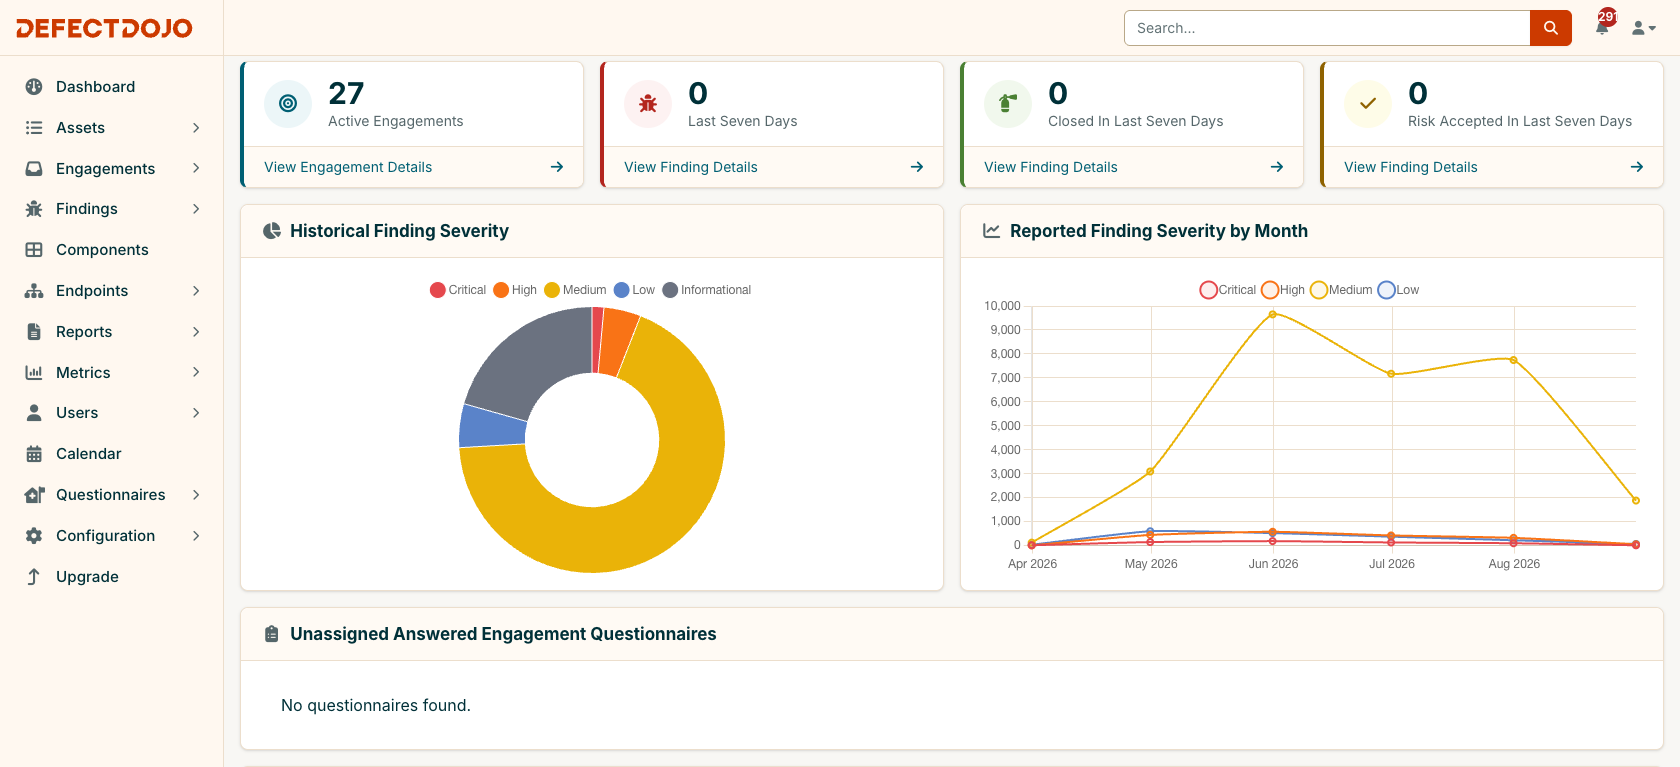Click the Configuration gear icon
Viewport: 1680px width, 767px height.
tap(34, 536)
